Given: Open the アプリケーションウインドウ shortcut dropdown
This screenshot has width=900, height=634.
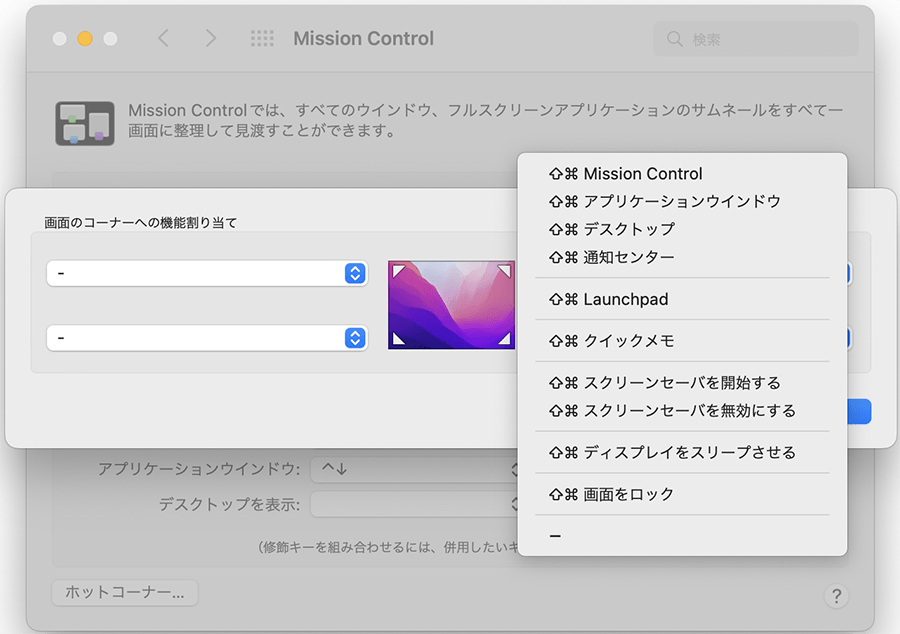Looking at the screenshot, I should 414,470.
